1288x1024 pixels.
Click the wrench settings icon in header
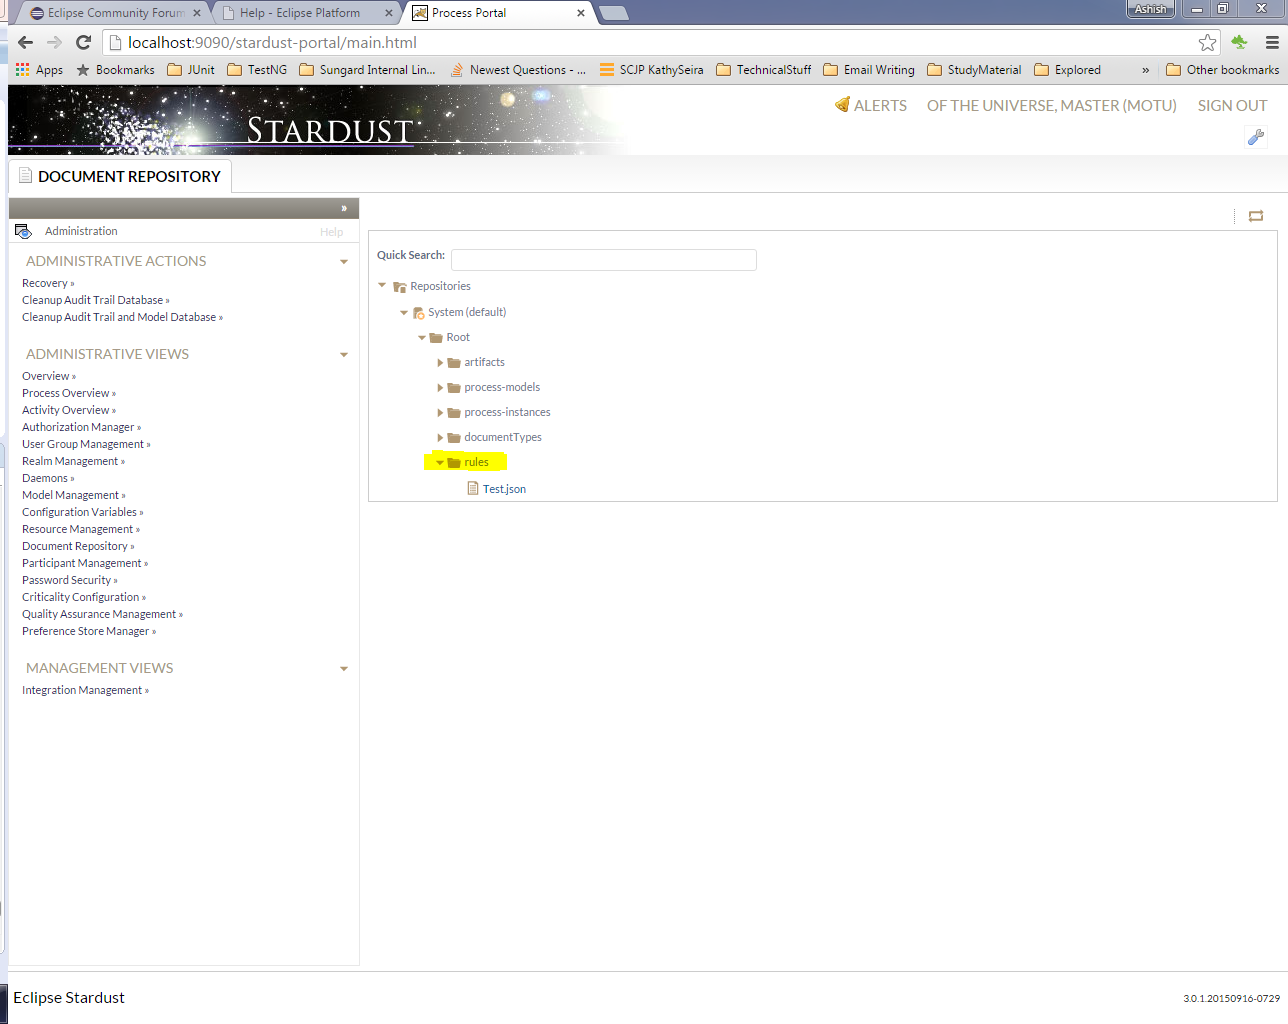pos(1256,137)
